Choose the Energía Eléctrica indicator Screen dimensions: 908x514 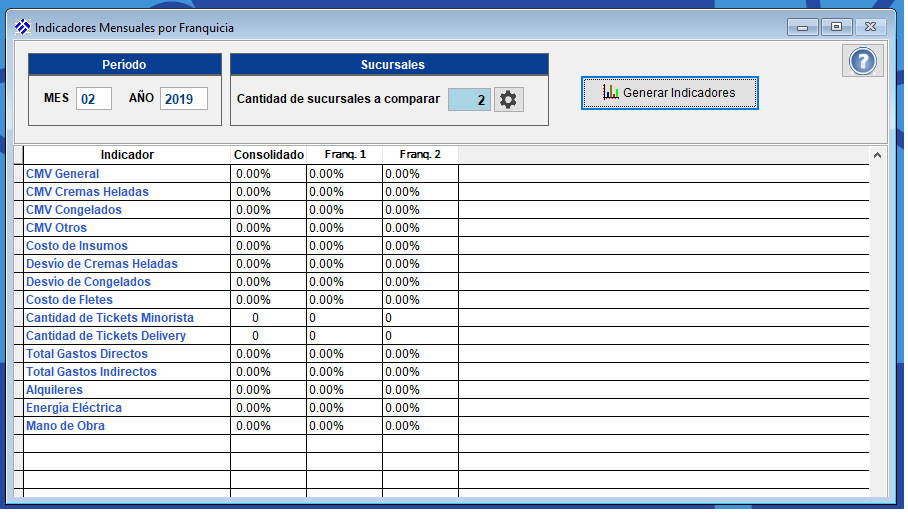(x=74, y=408)
